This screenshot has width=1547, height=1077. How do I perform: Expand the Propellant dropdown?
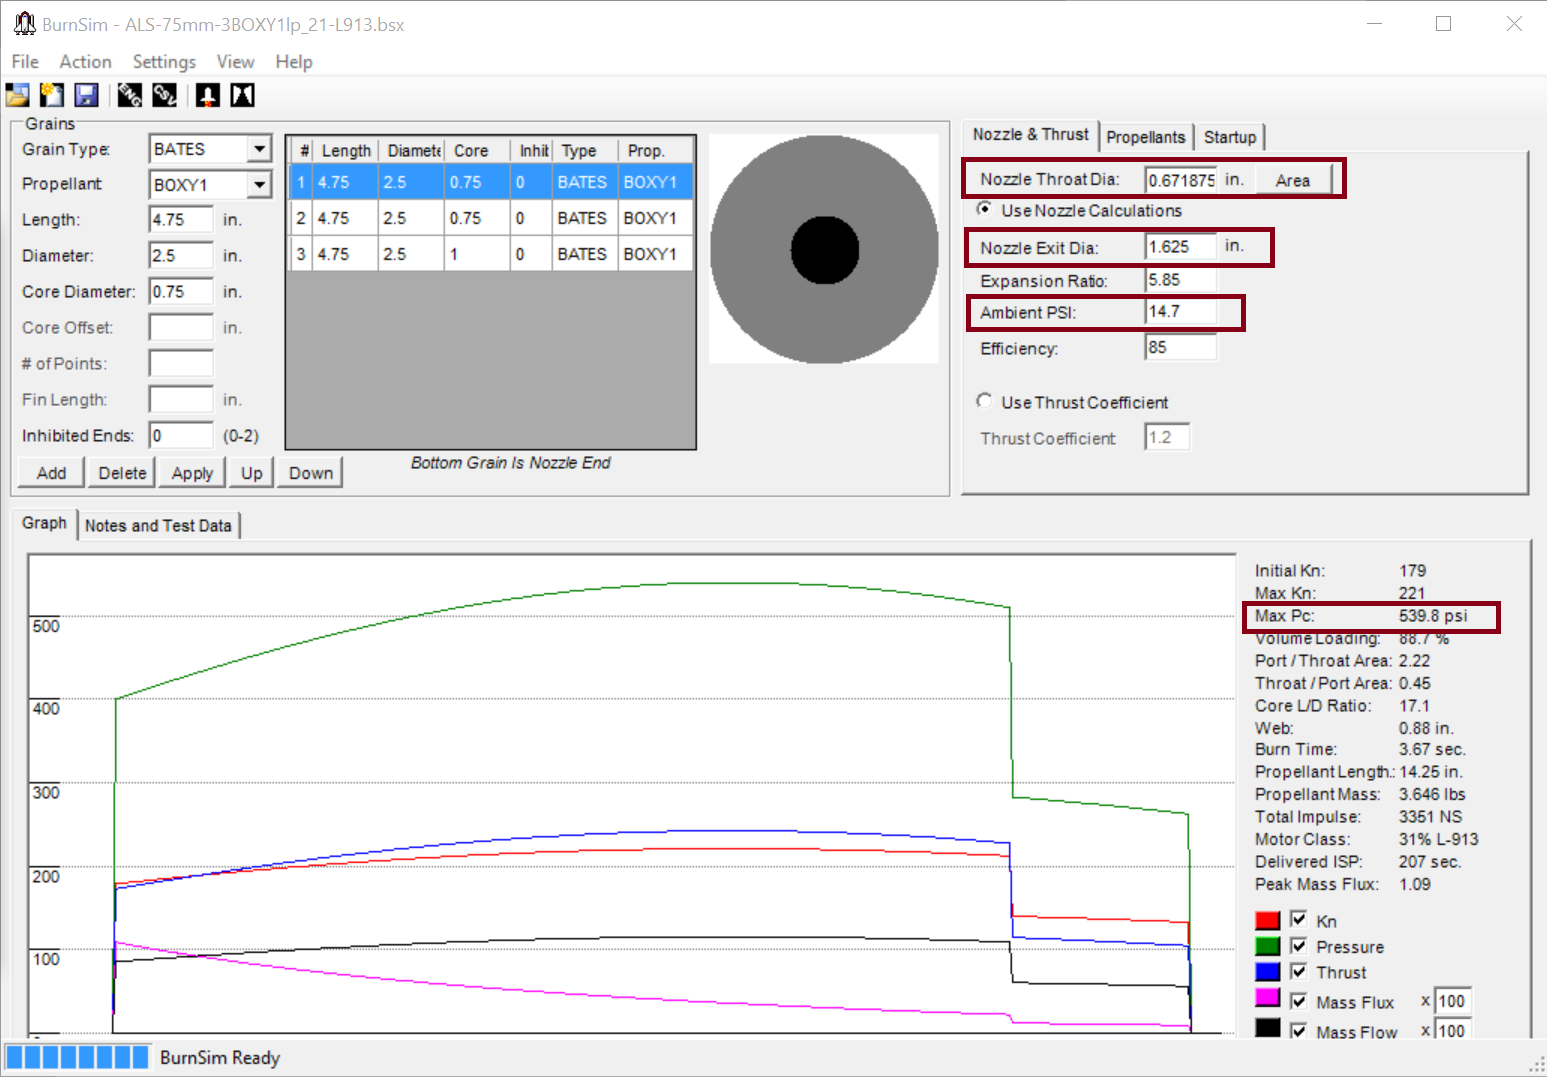[x=259, y=185]
